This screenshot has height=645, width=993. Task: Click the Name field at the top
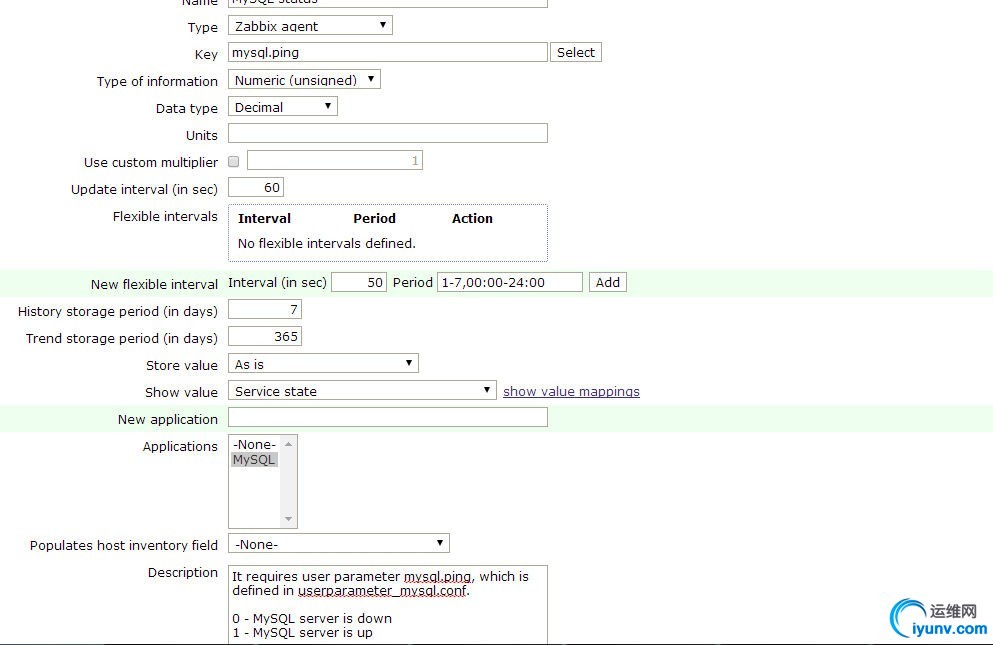point(387,2)
